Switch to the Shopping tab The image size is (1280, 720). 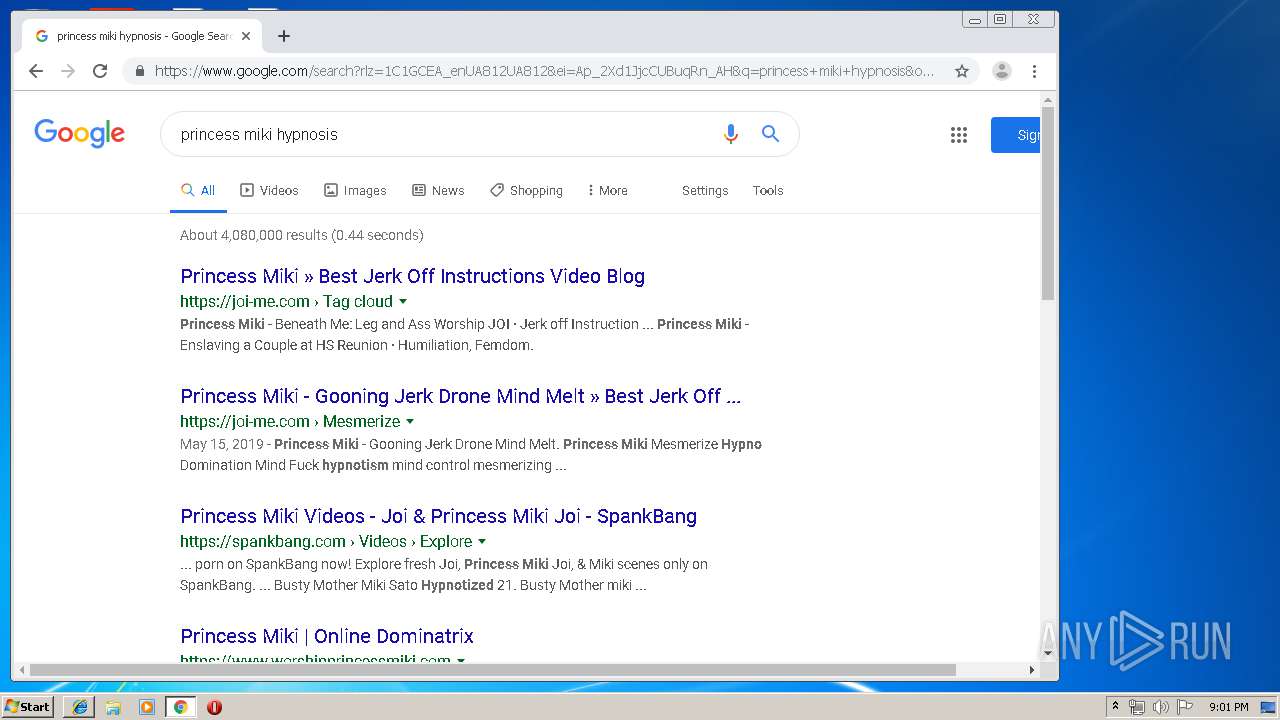click(x=526, y=190)
